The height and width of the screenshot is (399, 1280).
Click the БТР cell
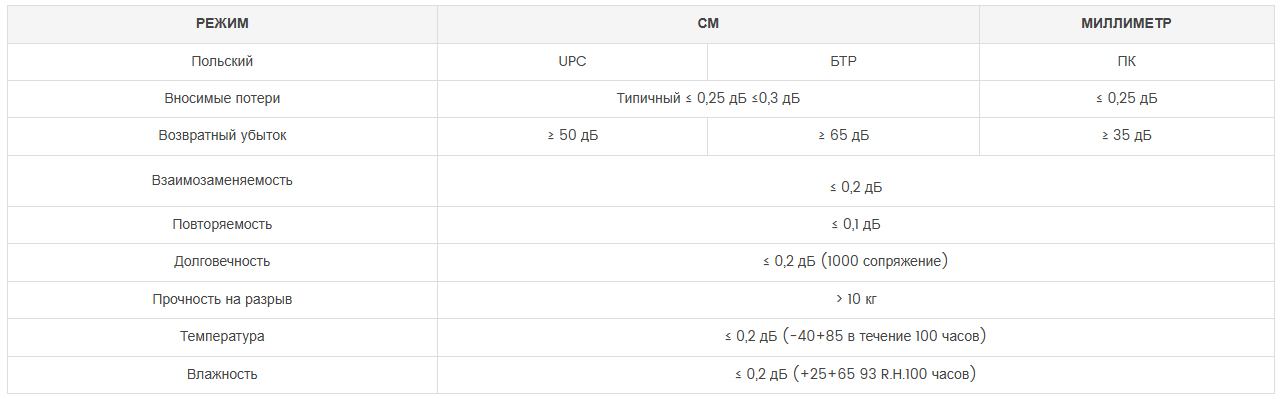(x=843, y=61)
